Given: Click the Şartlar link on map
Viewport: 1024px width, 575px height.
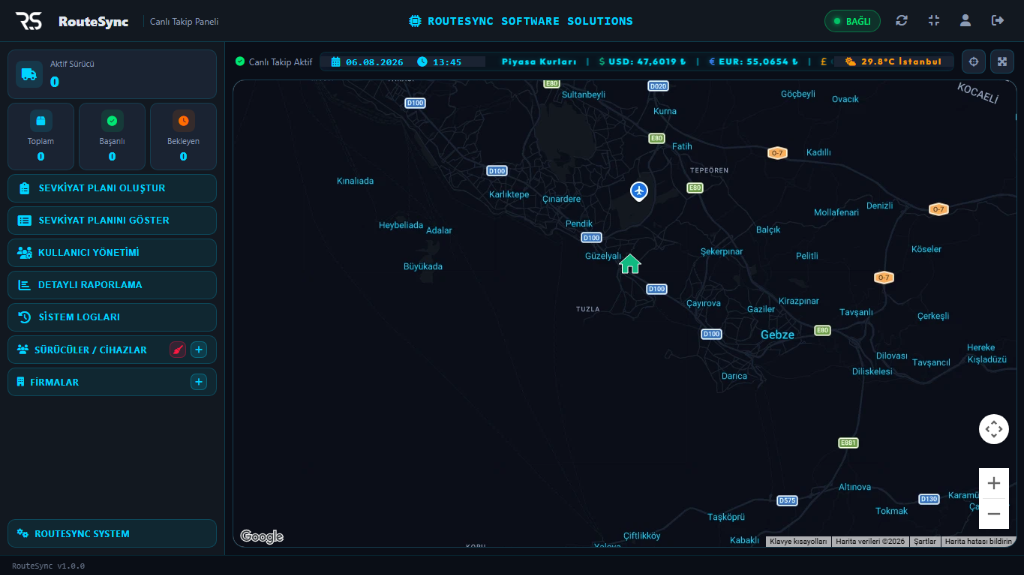Looking at the screenshot, I should [925, 541].
